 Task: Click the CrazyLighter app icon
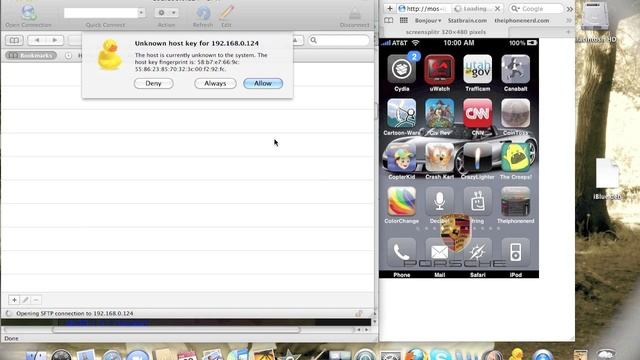(x=478, y=157)
